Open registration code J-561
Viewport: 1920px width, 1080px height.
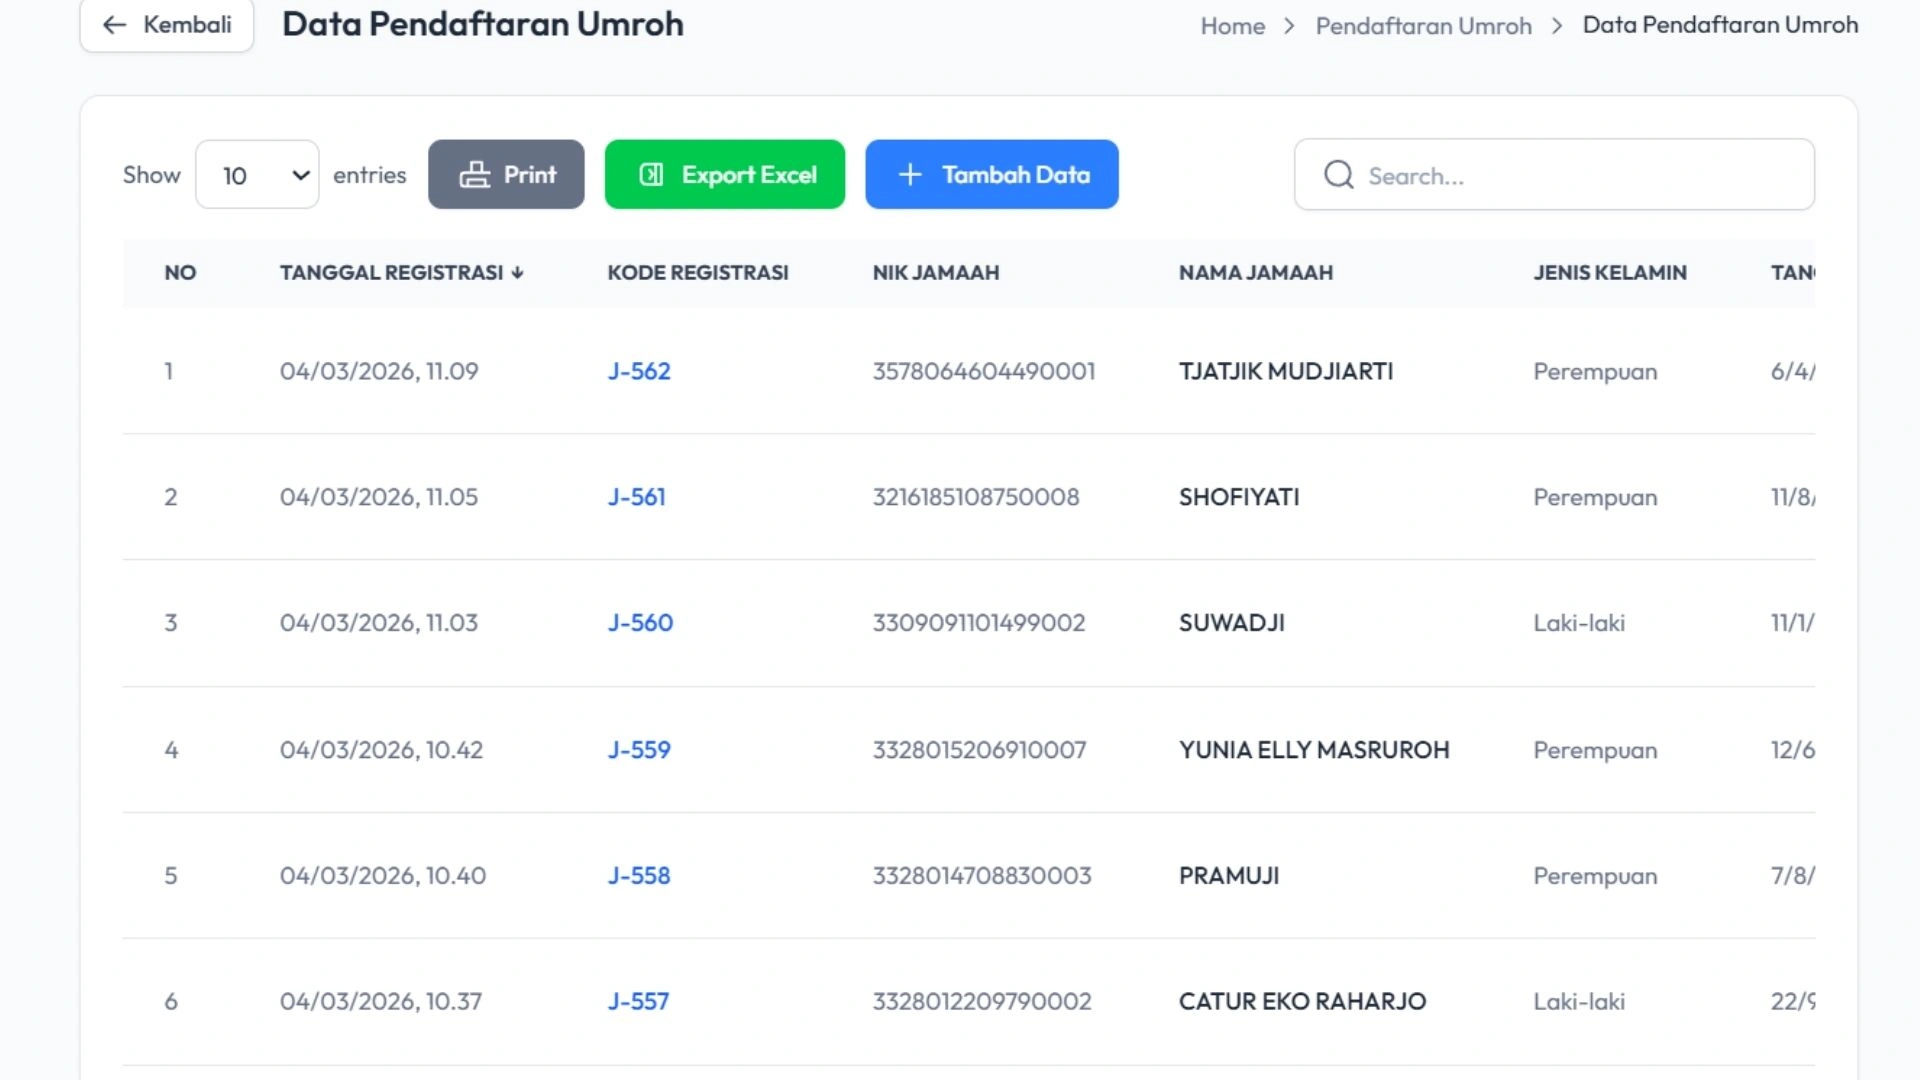coord(636,497)
